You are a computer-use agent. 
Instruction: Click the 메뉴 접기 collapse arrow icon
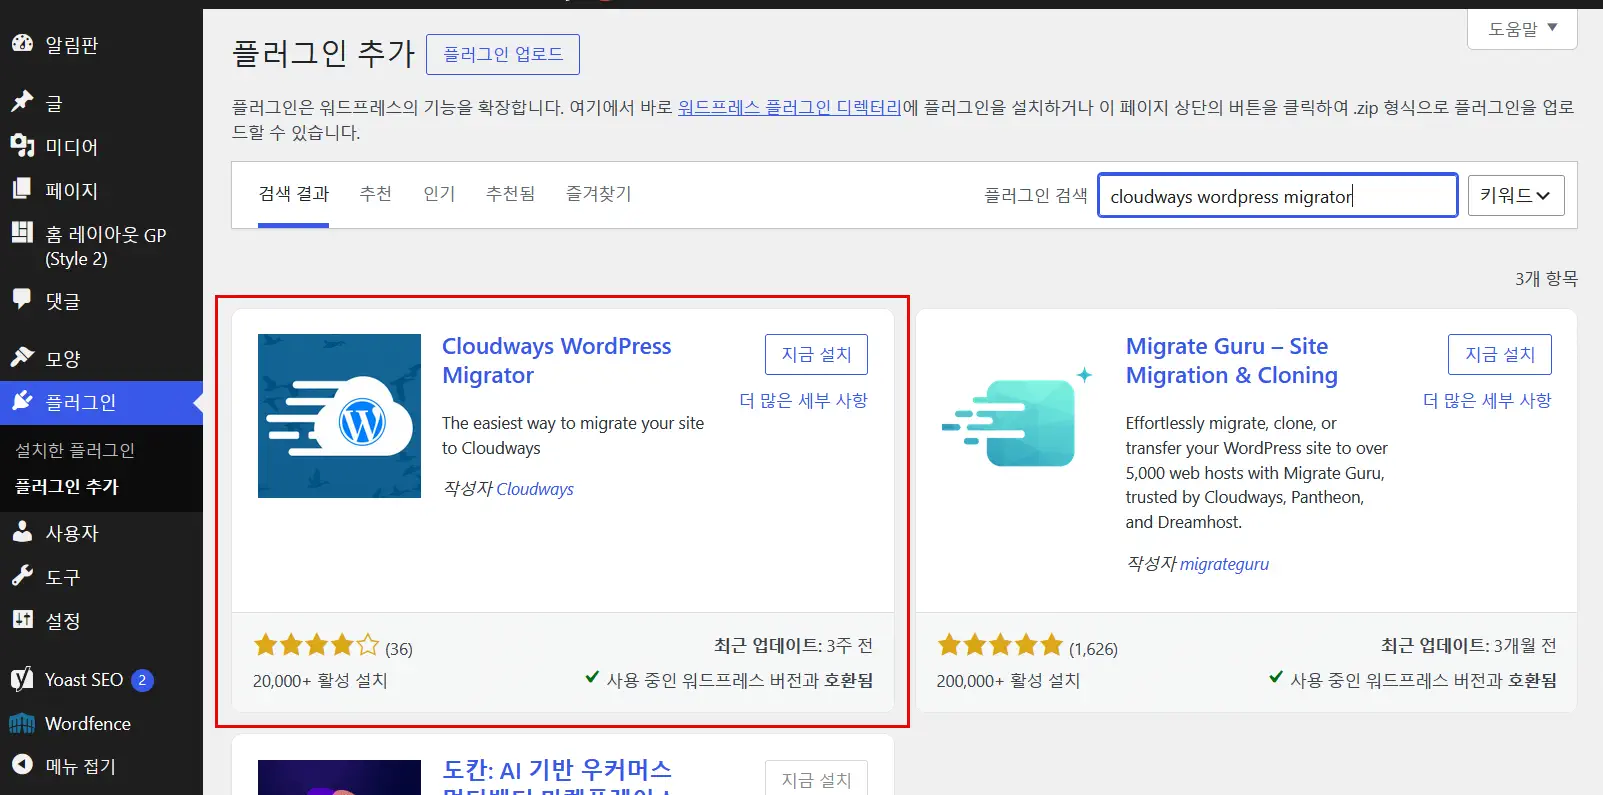pyautogui.click(x=22, y=765)
